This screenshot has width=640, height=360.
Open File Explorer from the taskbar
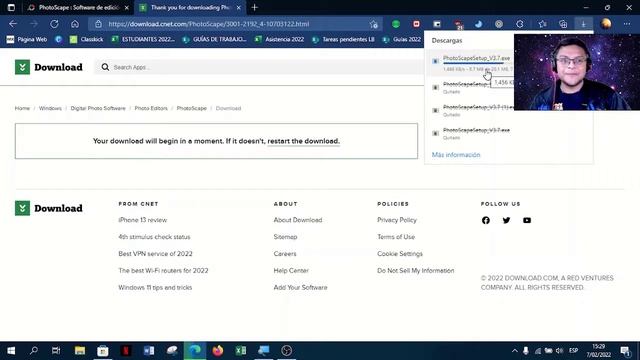tap(80, 351)
